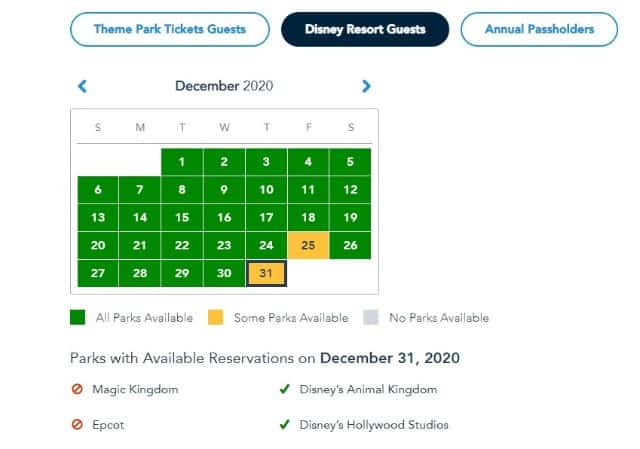The height and width of the screenshot is (449, 640).
Task: Select the Disney Resort Guests tab
Action: click(x=365, y=29)
